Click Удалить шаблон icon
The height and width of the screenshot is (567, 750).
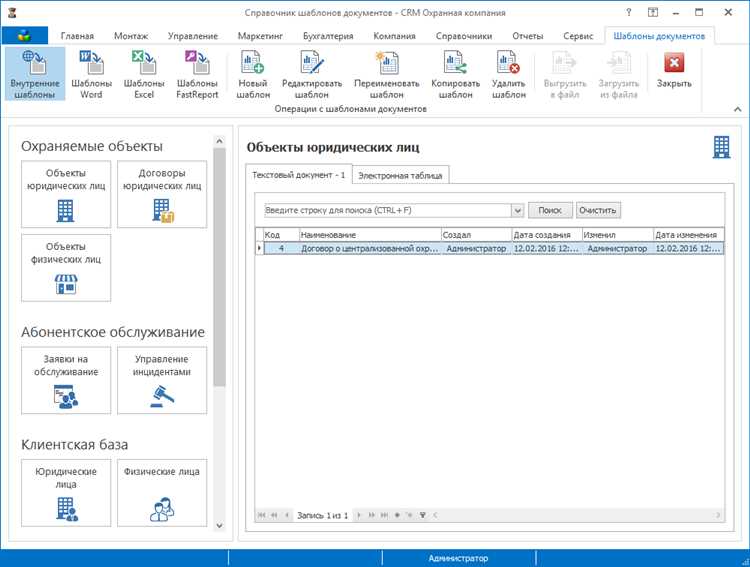pos(508,63)
